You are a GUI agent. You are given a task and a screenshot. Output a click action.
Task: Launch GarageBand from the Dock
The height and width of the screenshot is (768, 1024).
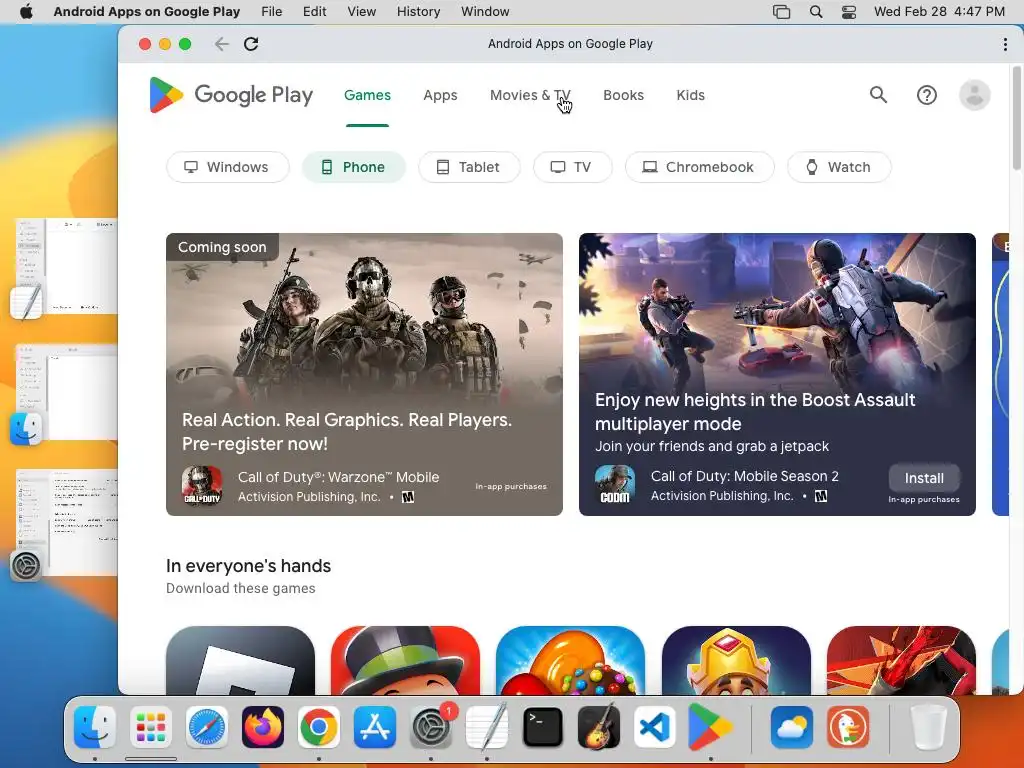599,727
